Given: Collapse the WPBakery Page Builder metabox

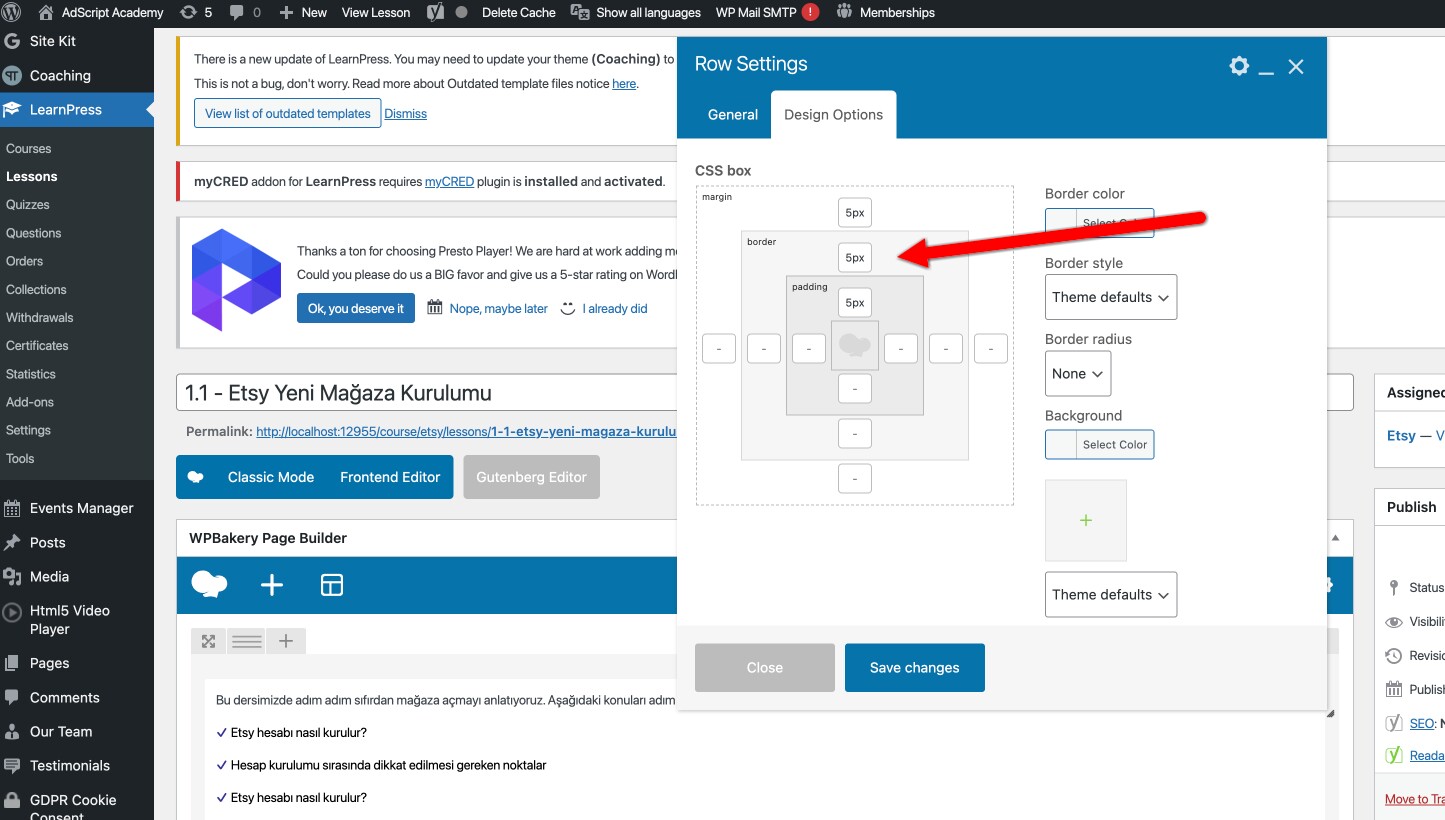Looking at the screenshot, I should point(1335,538).
